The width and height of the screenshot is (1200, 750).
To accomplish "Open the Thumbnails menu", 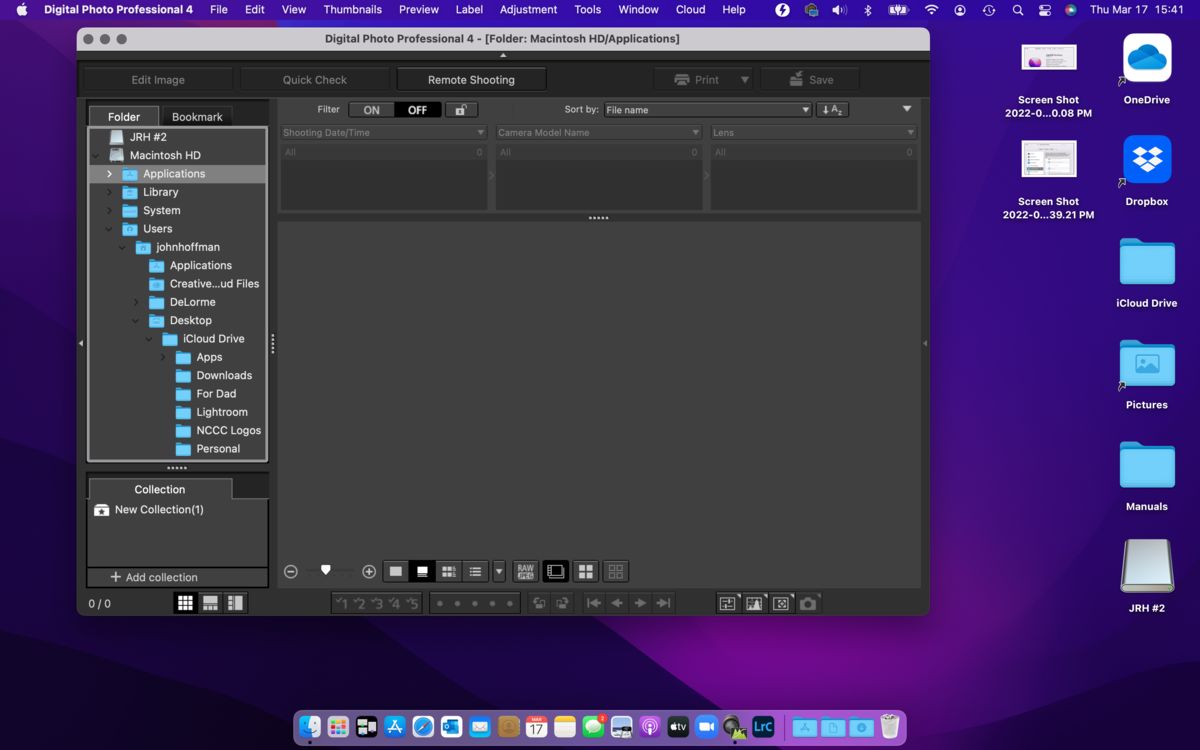I will coord(352,10).
